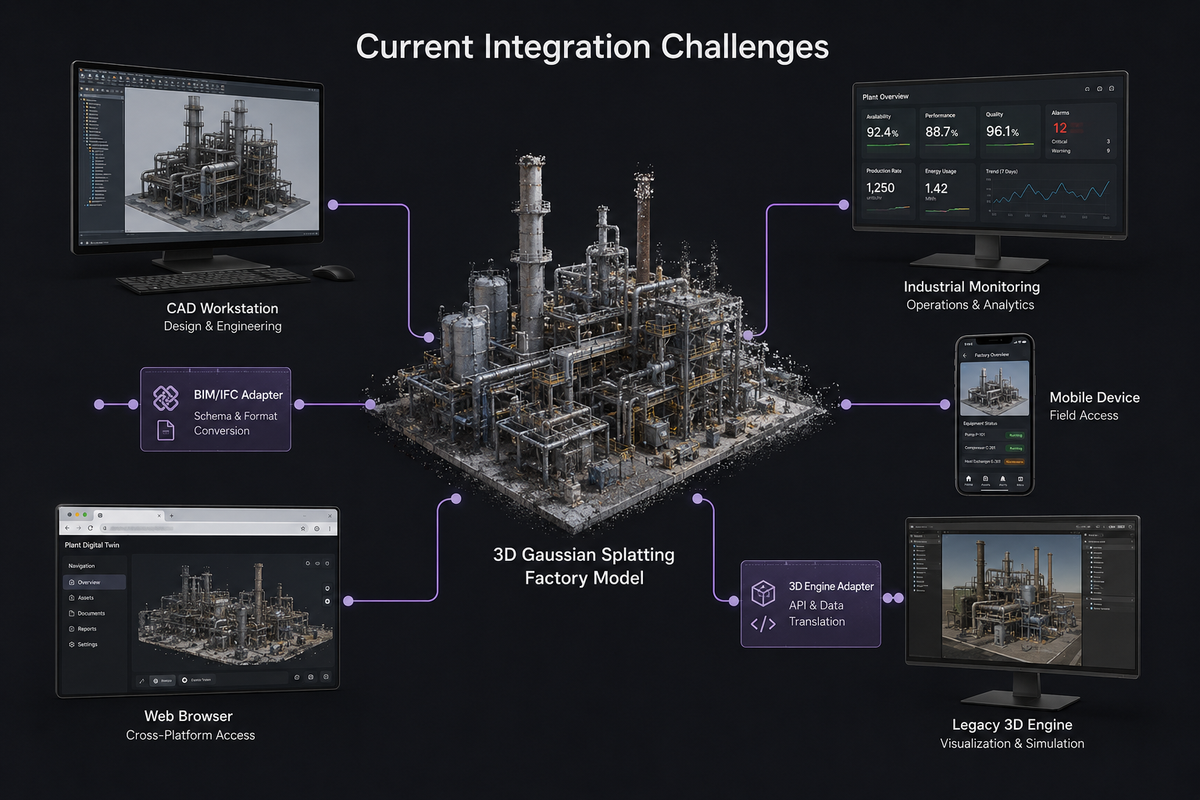Screen dimensions: 1200x800
Task: Tap the factory image on mobile device
Action: click(994, 388)
